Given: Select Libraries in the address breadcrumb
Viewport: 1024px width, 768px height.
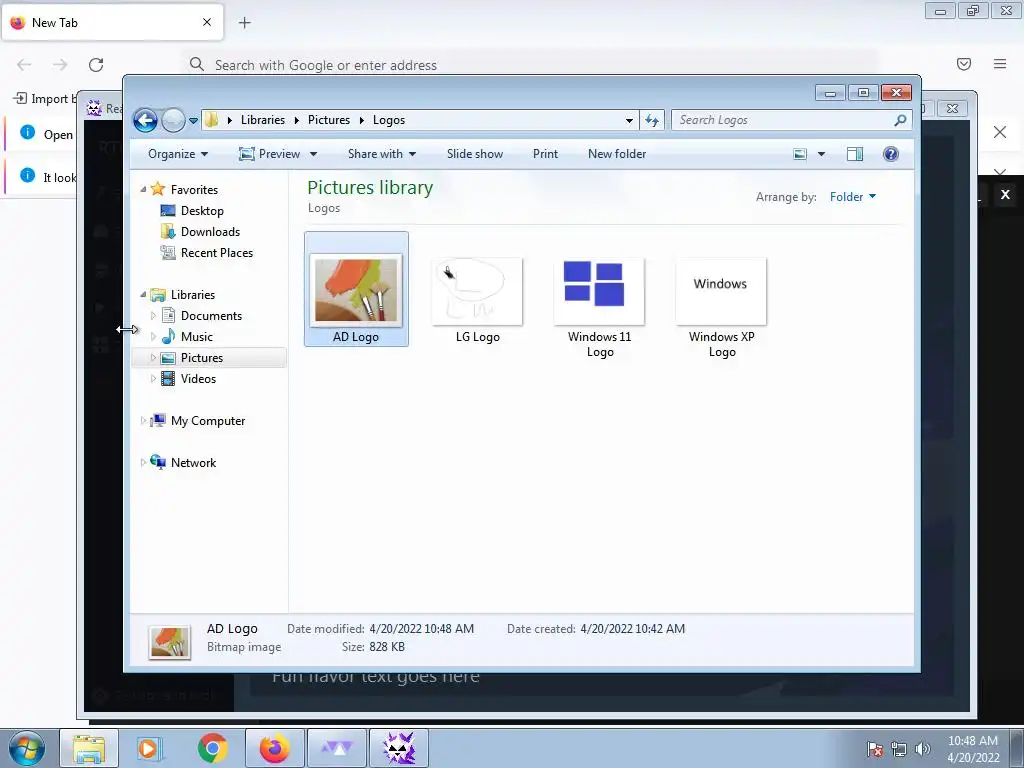Looking at the screenshot, I should coord(263,120).
